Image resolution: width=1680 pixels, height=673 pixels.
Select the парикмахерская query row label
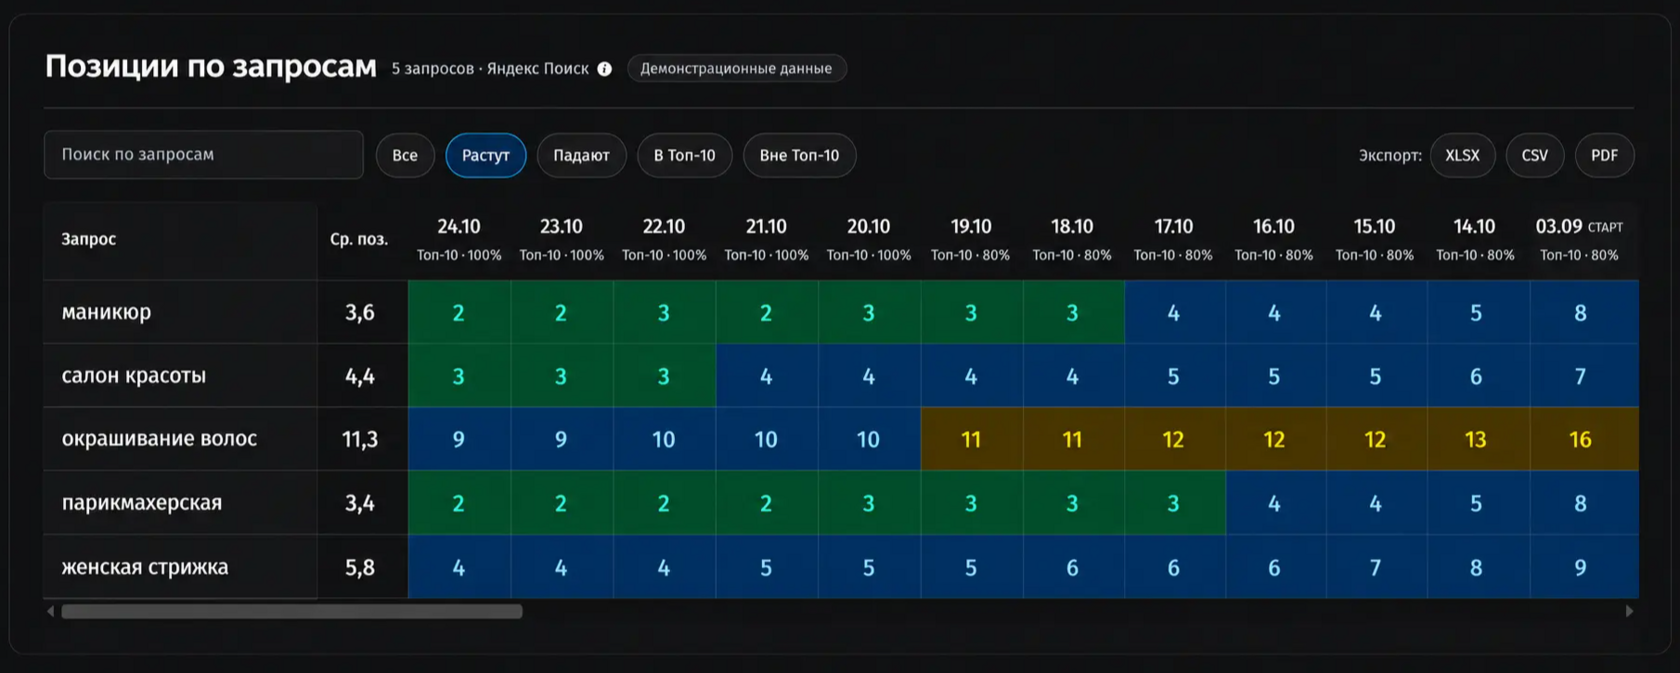click(x=142, y=502)
